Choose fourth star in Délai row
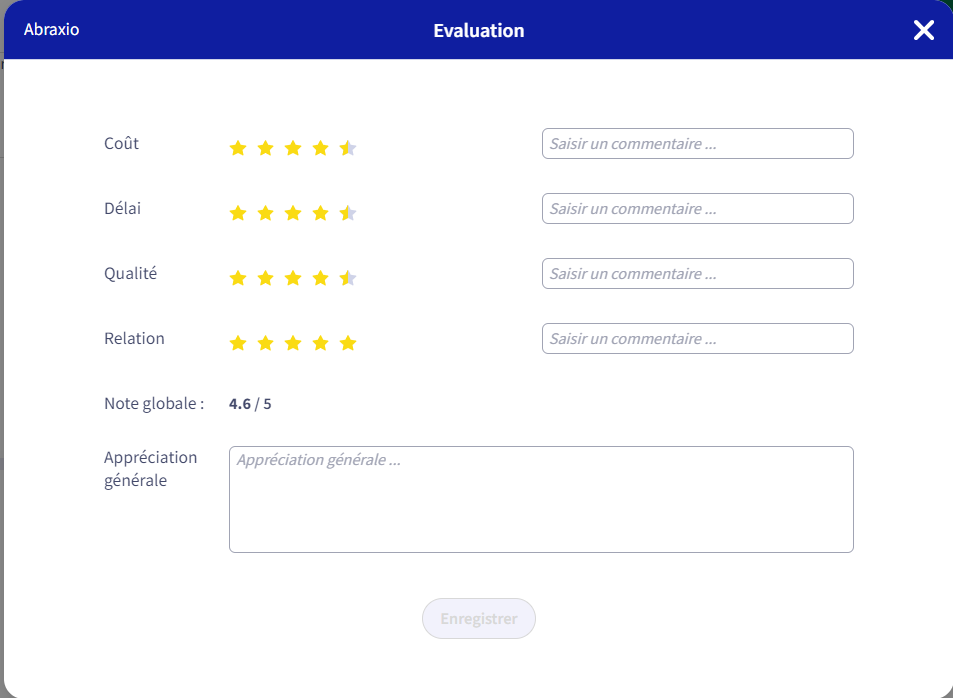Viewport: 953px width, 698px height. [320, 213]
